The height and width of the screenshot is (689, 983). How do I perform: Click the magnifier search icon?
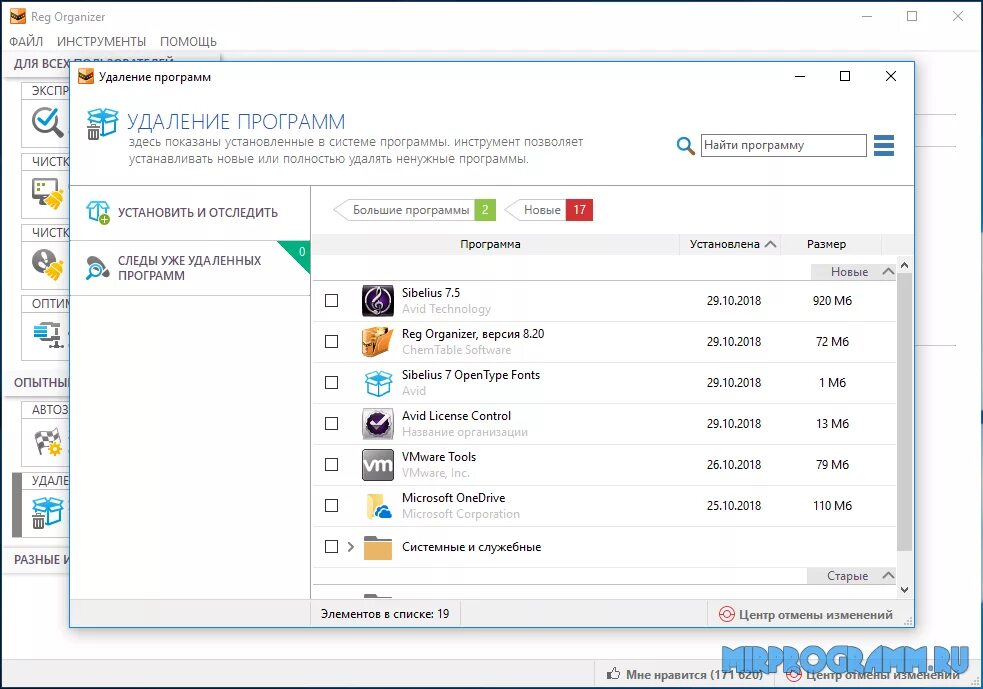tap(685, 145)
